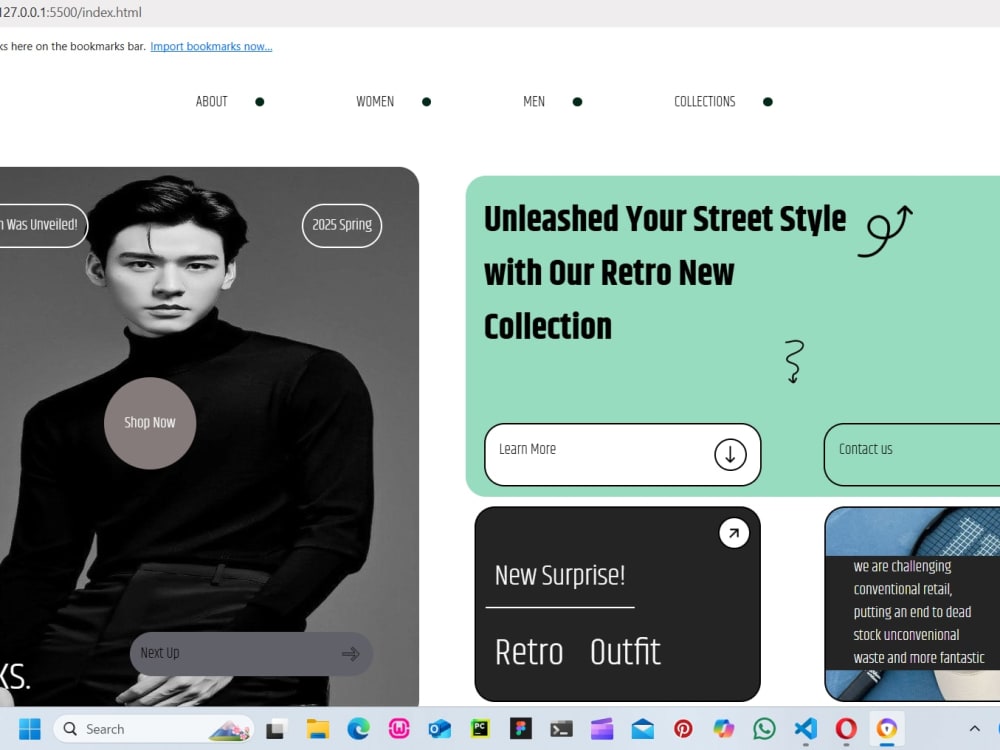This screenshot has height=750, width=1000.
Task: Click the diagonal arrow icon on New Surprise card
Action: (x=734, y=533)
